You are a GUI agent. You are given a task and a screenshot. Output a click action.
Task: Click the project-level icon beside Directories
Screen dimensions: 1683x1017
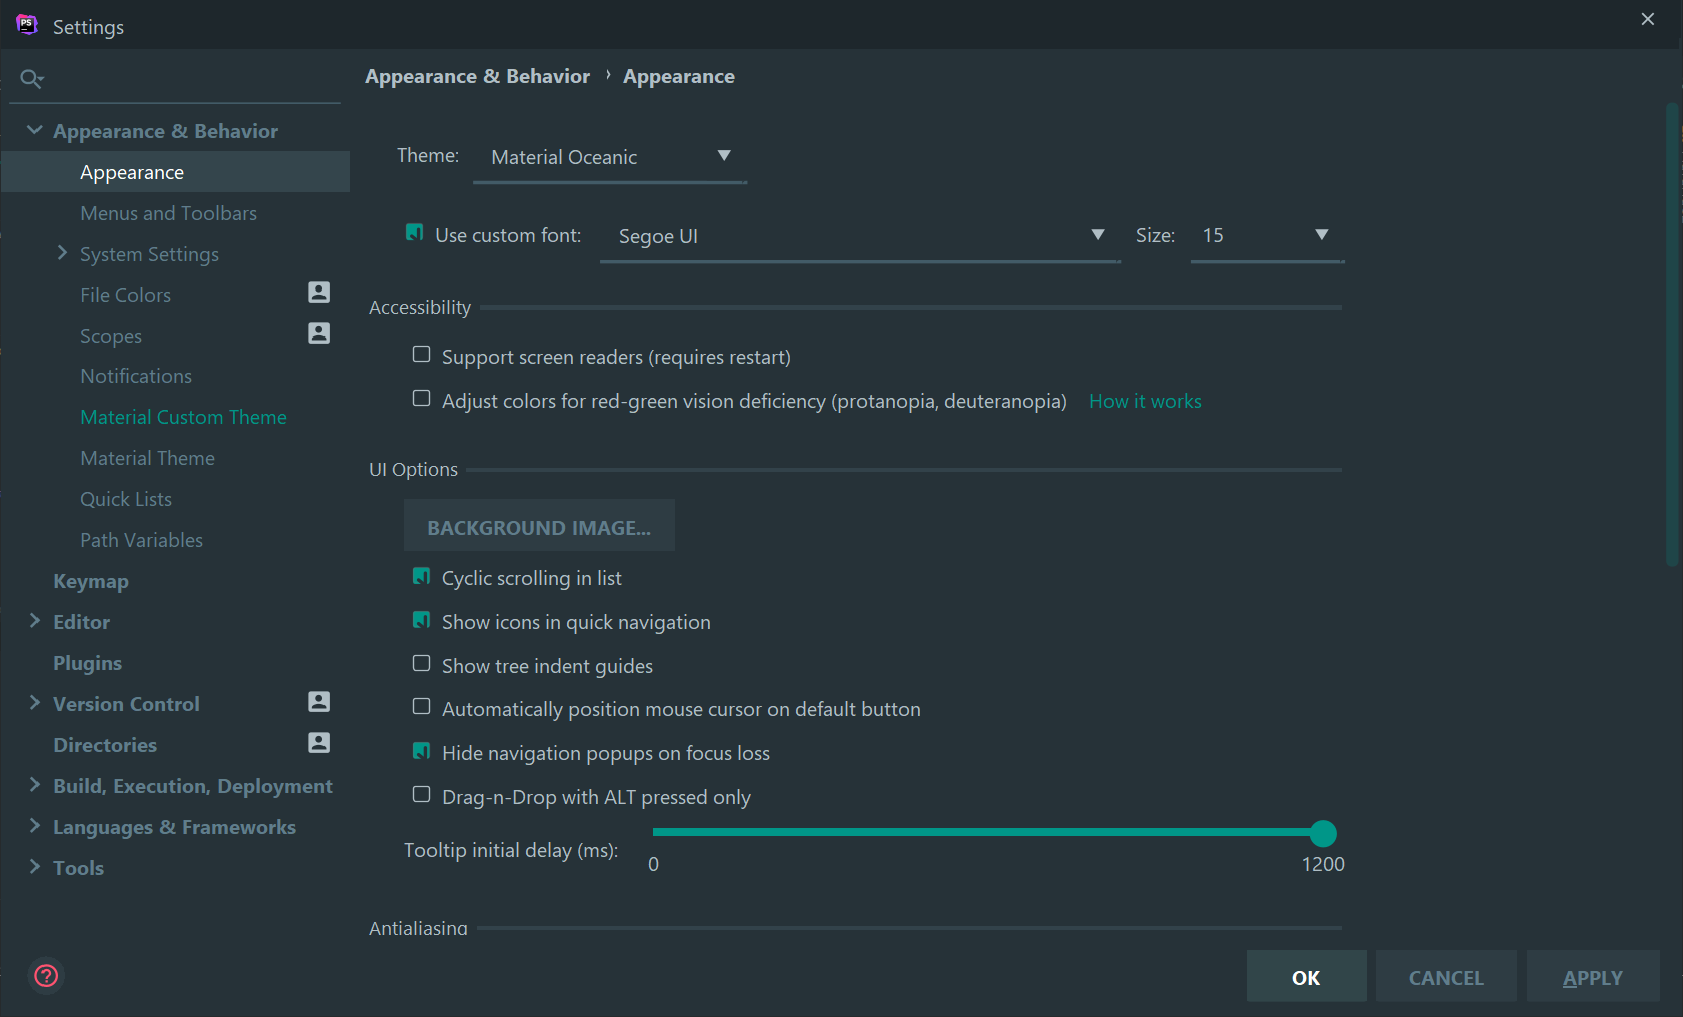[x=319, y=743]
